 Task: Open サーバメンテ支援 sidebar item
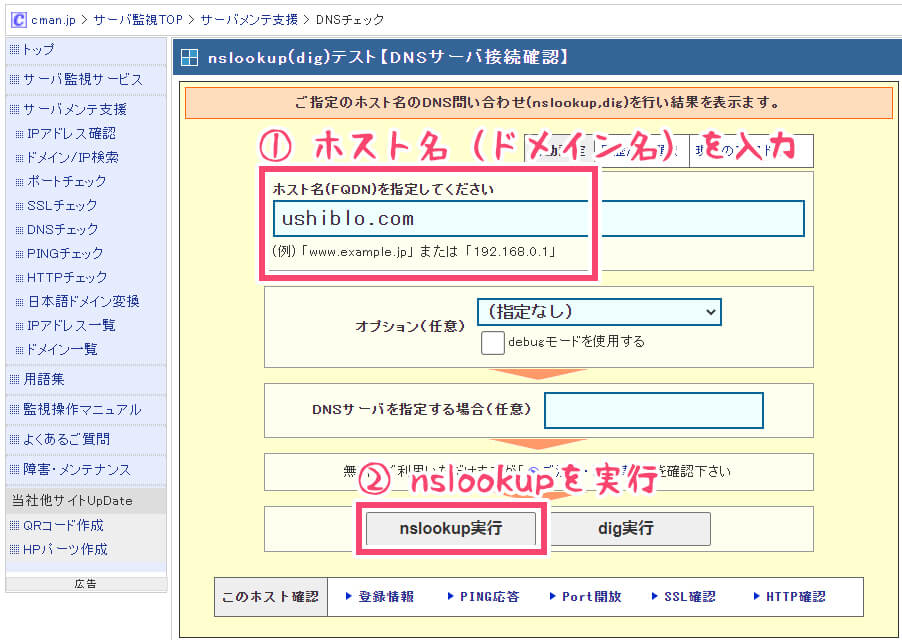click(x=75, y=109)
